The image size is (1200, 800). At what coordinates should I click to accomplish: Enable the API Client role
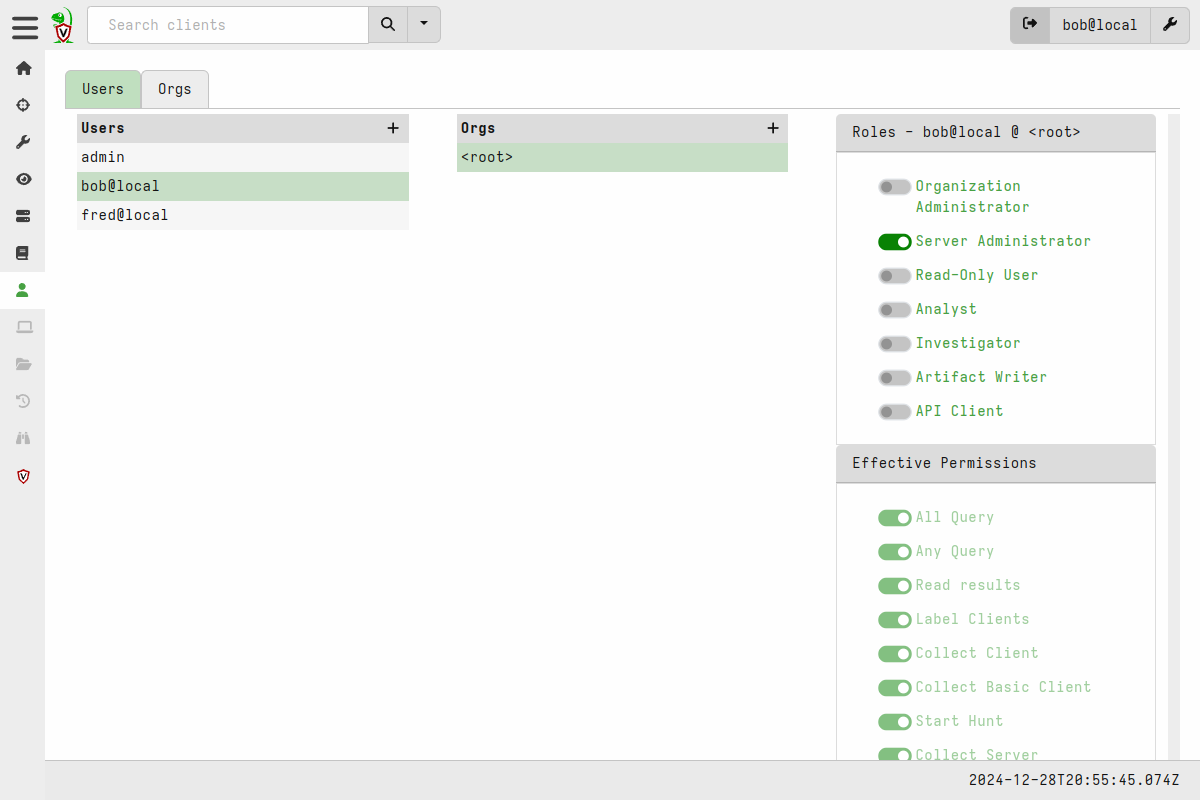pyautogui.click(x=895, y=411)
